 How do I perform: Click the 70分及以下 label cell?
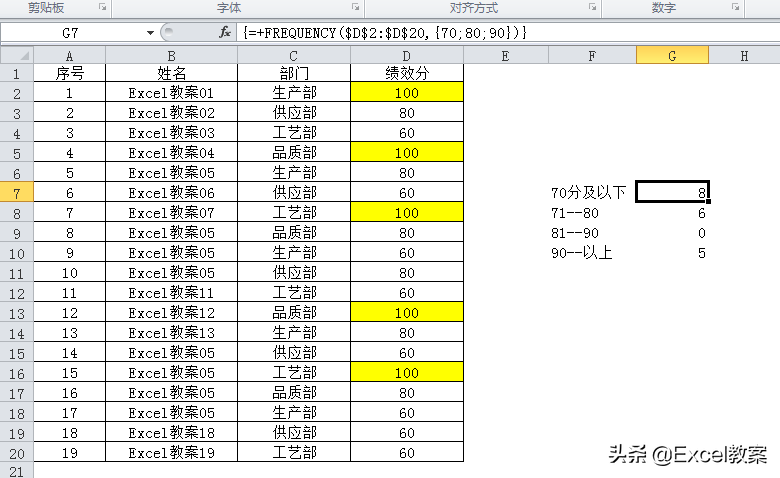tap(592, 192)
